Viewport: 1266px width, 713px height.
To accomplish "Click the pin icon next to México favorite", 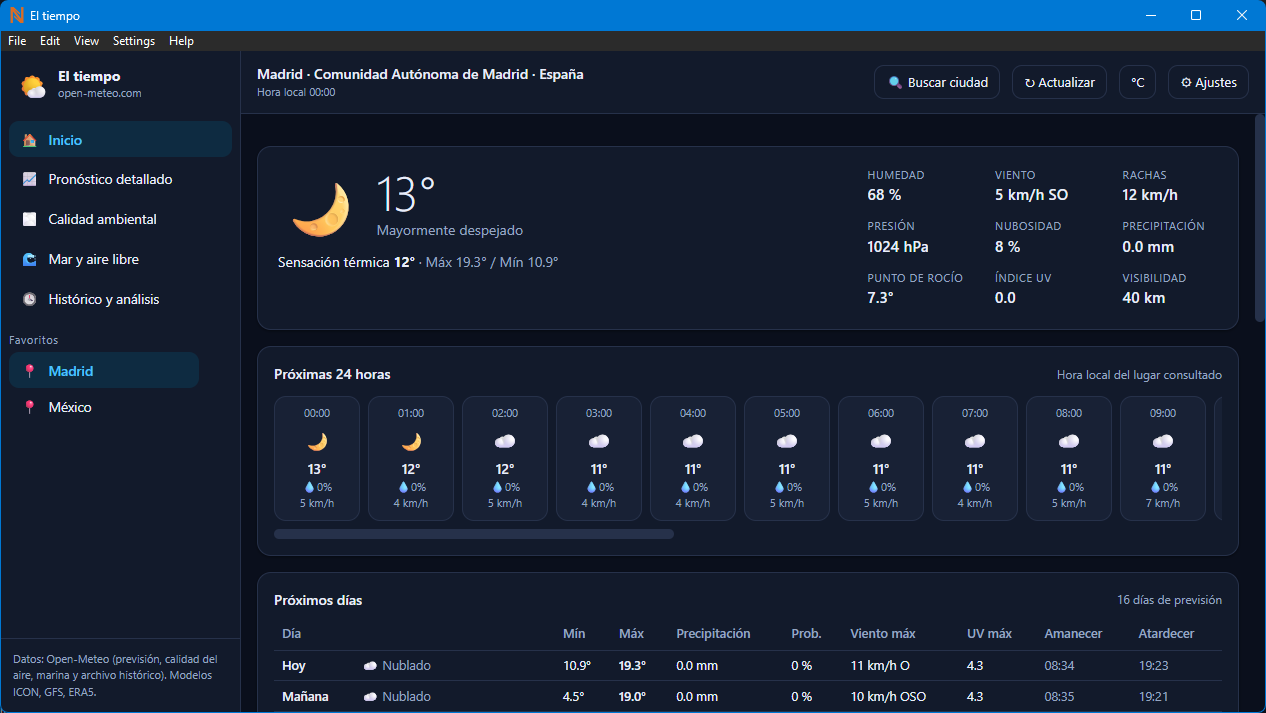I will click(30, 407).
